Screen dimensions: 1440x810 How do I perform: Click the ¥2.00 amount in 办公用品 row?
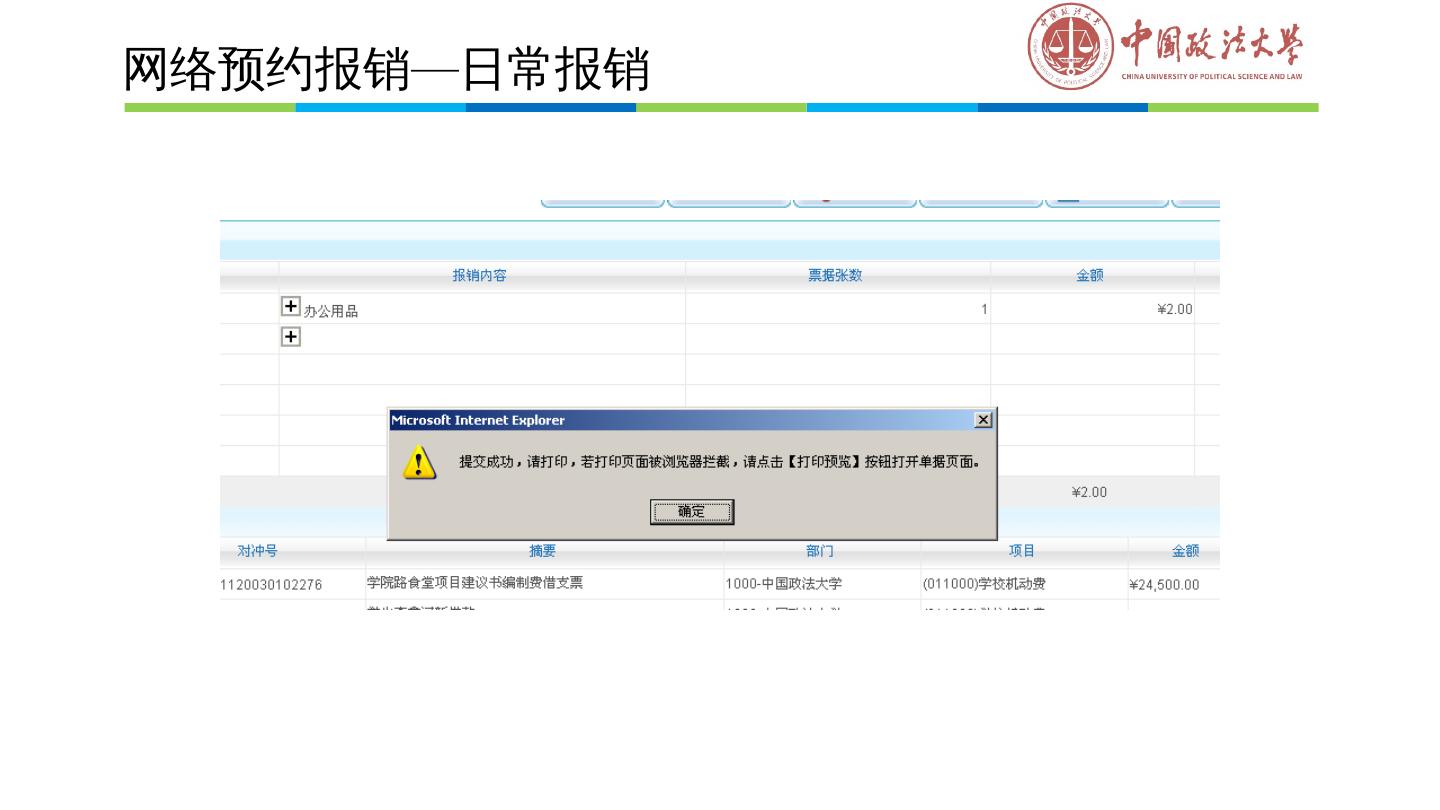[1175, 310]
